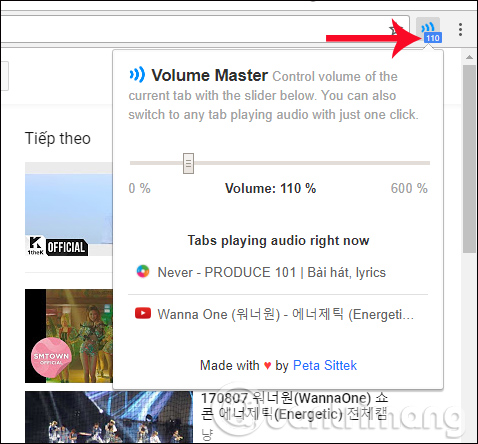Click the Volume Master logo in popup header
This screenshot has height=444, width=478.
tap(137, 75)
